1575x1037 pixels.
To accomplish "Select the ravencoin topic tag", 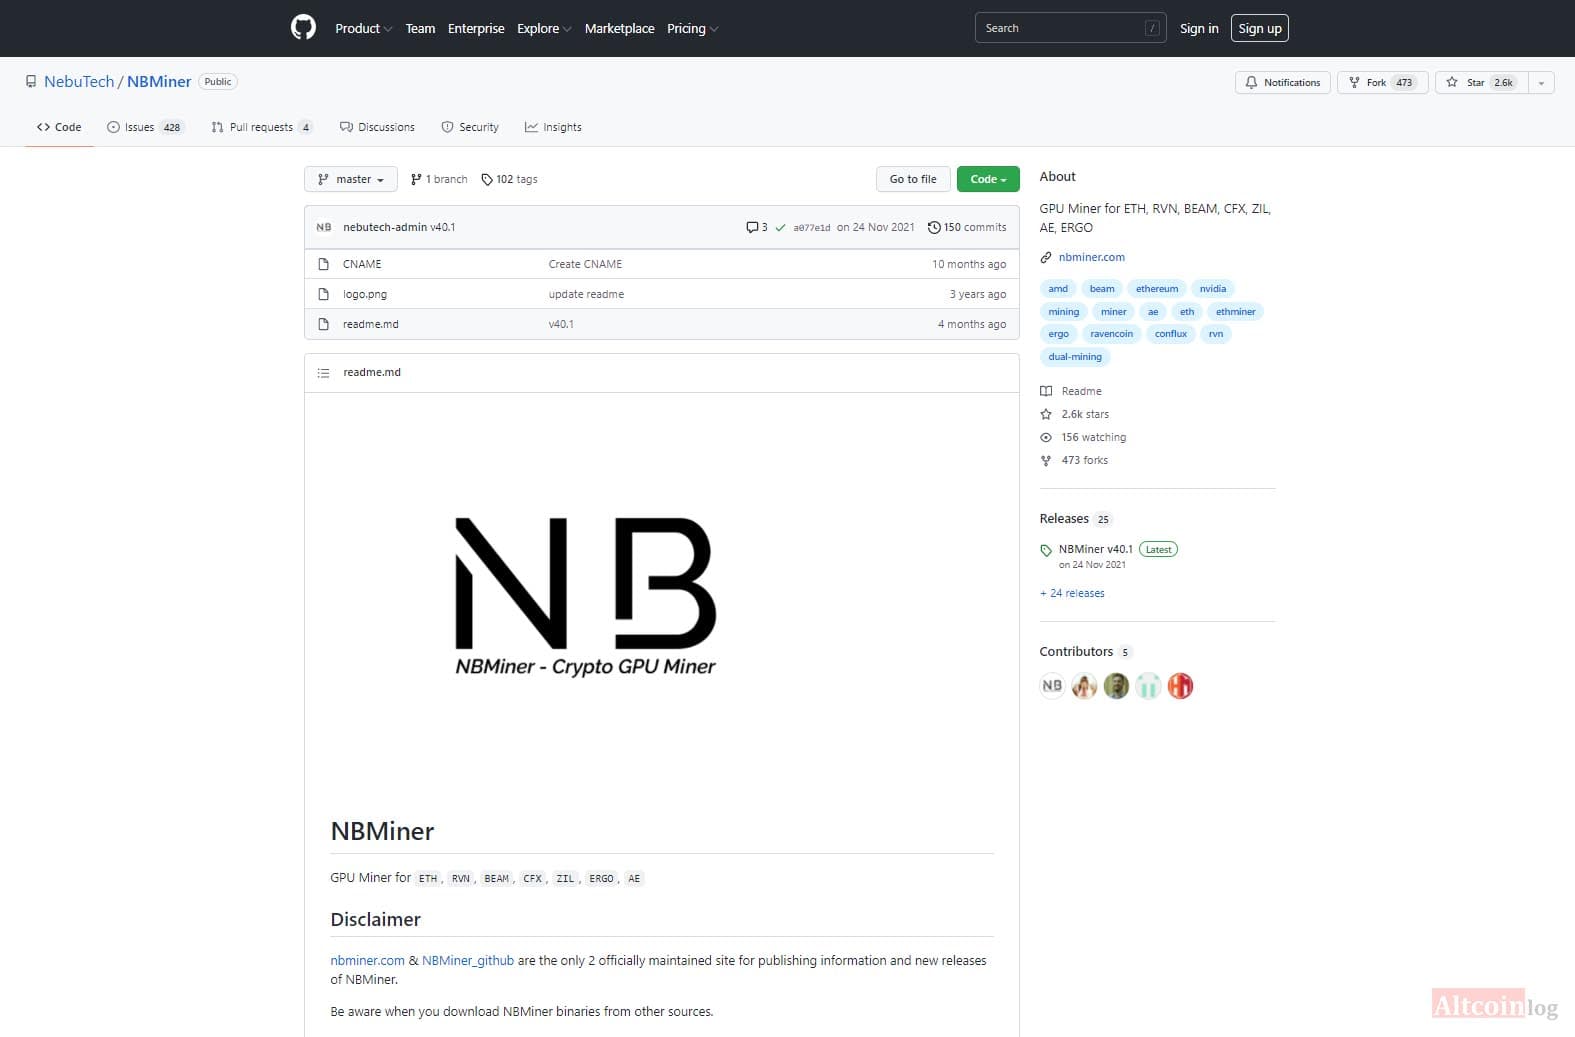I will (1111, 334).
